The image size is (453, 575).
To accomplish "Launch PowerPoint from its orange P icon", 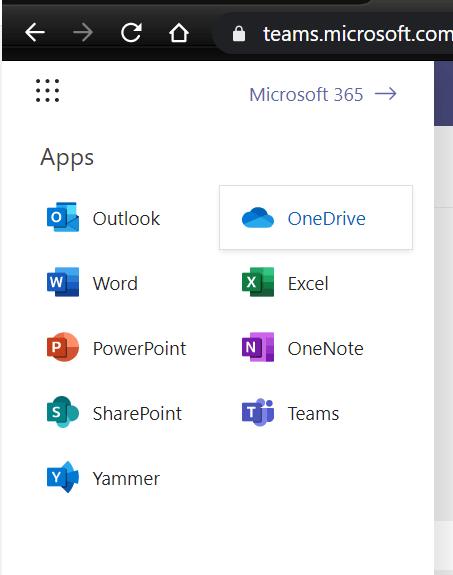I will point(63,347).
